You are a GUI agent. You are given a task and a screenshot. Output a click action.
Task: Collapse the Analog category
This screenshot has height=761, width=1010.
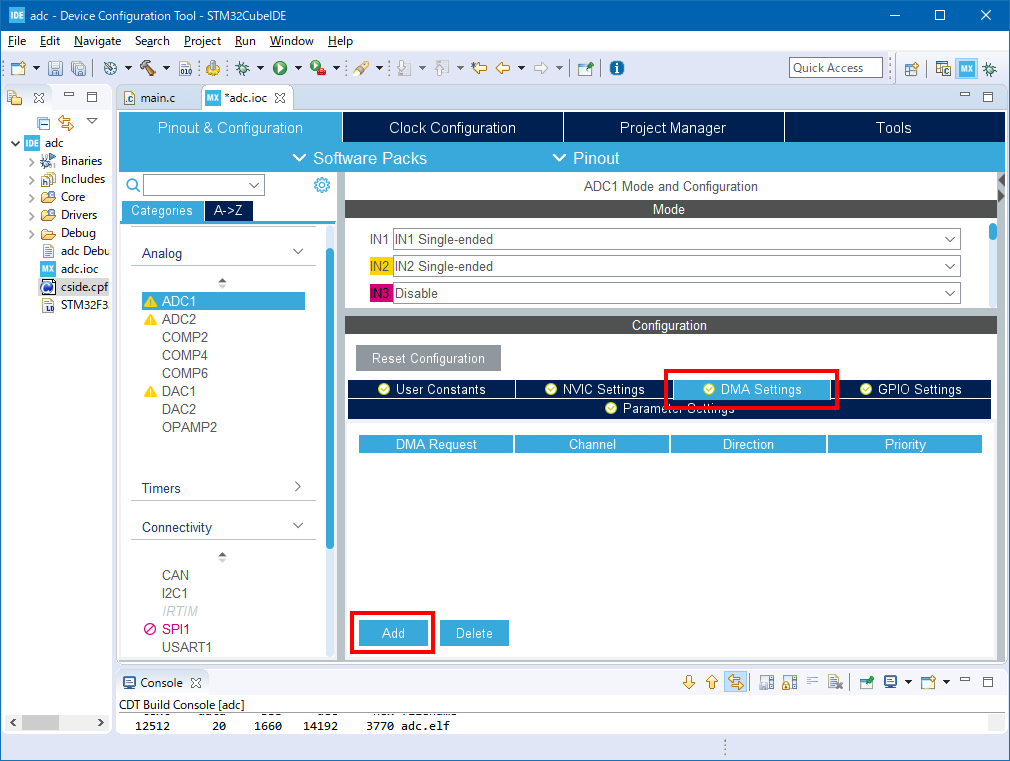[298, 252]
